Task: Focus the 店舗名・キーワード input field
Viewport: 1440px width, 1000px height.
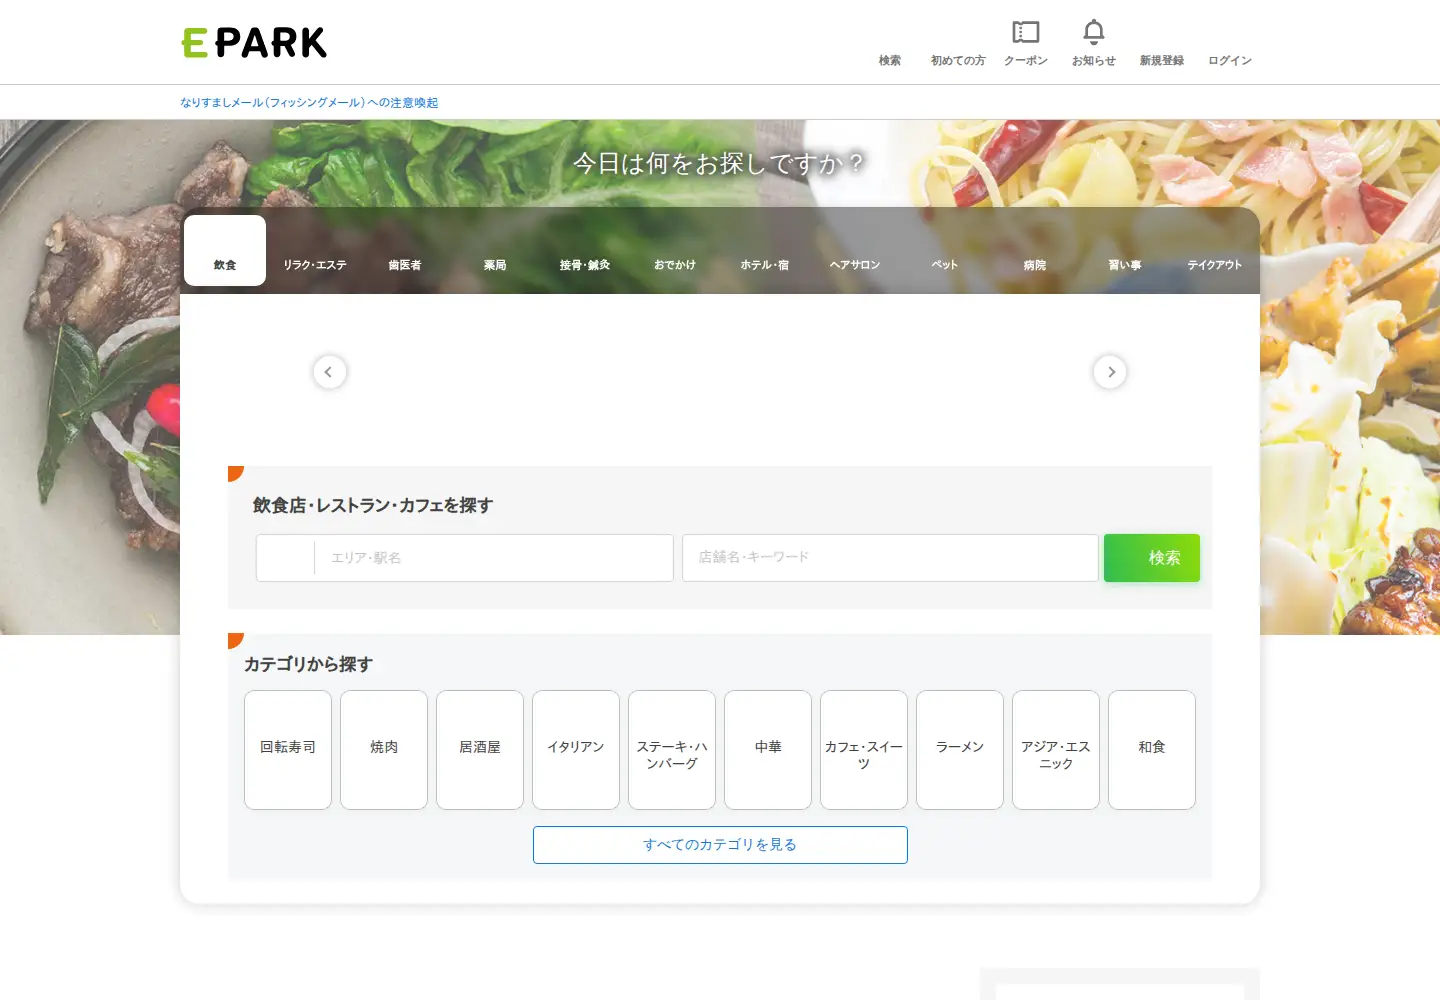Action: (x=890, y=558)
